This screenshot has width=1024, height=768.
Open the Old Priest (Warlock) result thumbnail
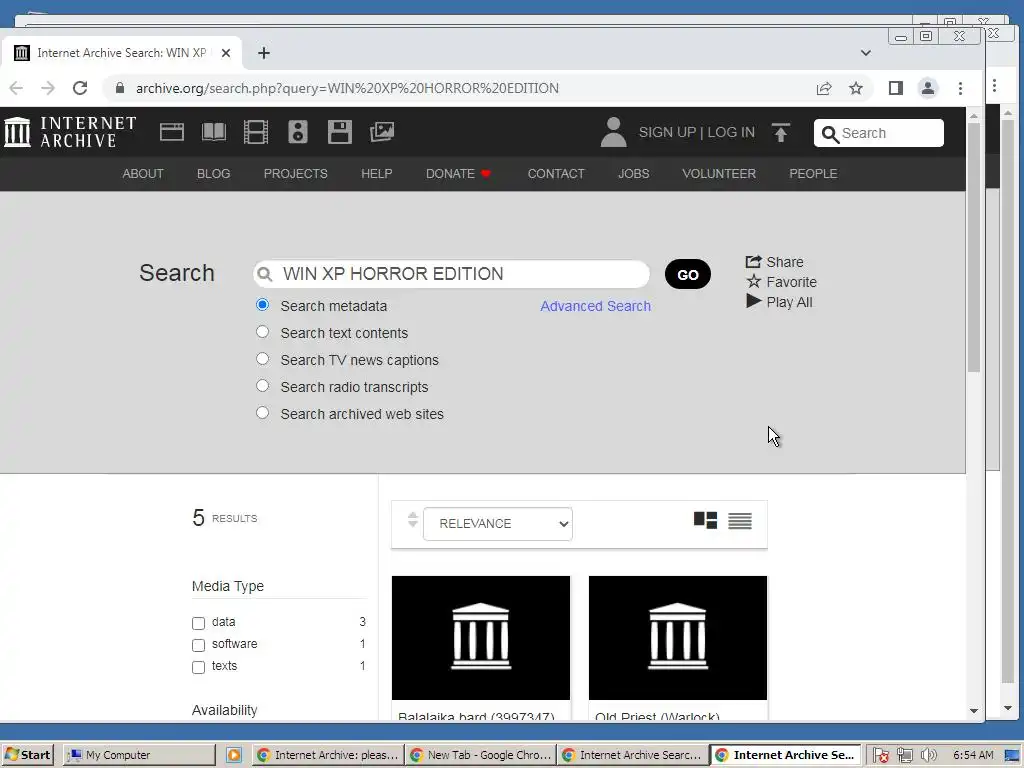coord(678,637)
